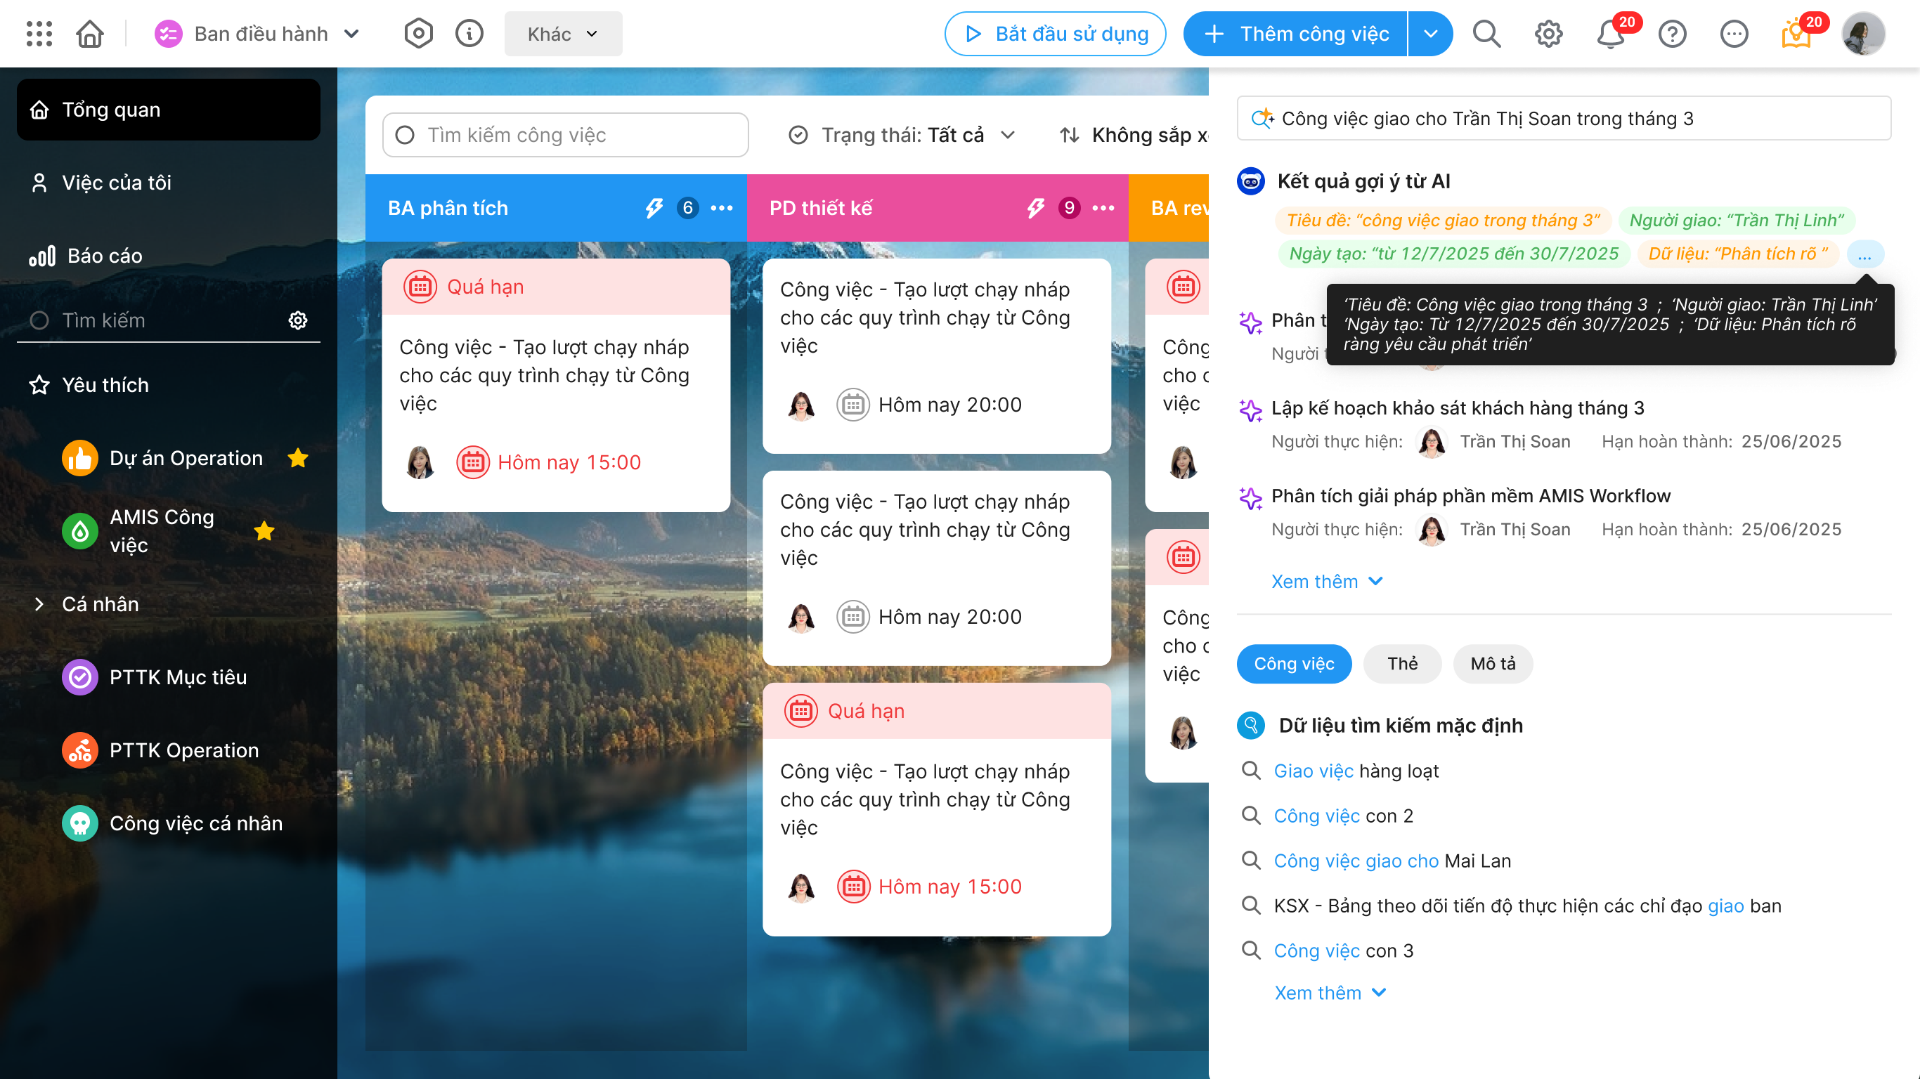
Task: Open notifications bell icon
Action: (x=1610, y=34)
